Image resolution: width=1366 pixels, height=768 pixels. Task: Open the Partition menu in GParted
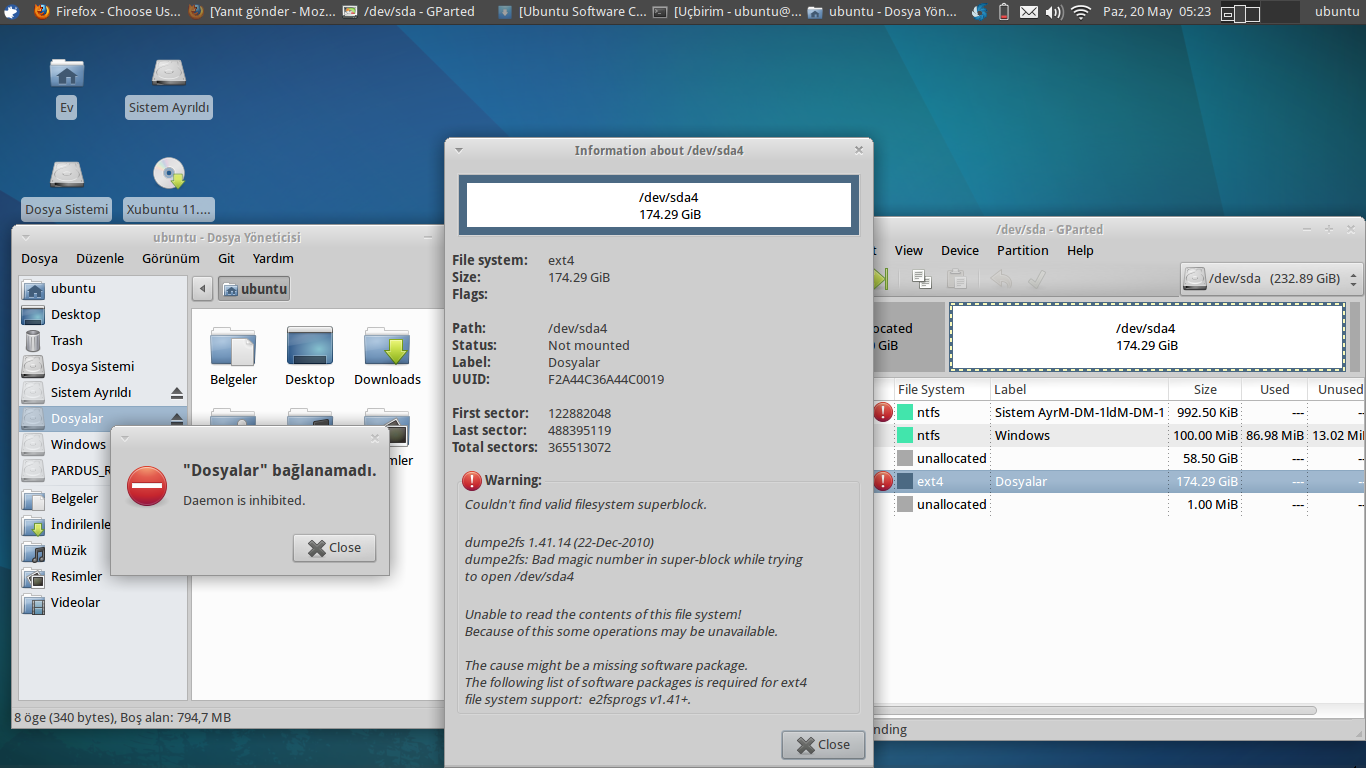[1022, 250]
